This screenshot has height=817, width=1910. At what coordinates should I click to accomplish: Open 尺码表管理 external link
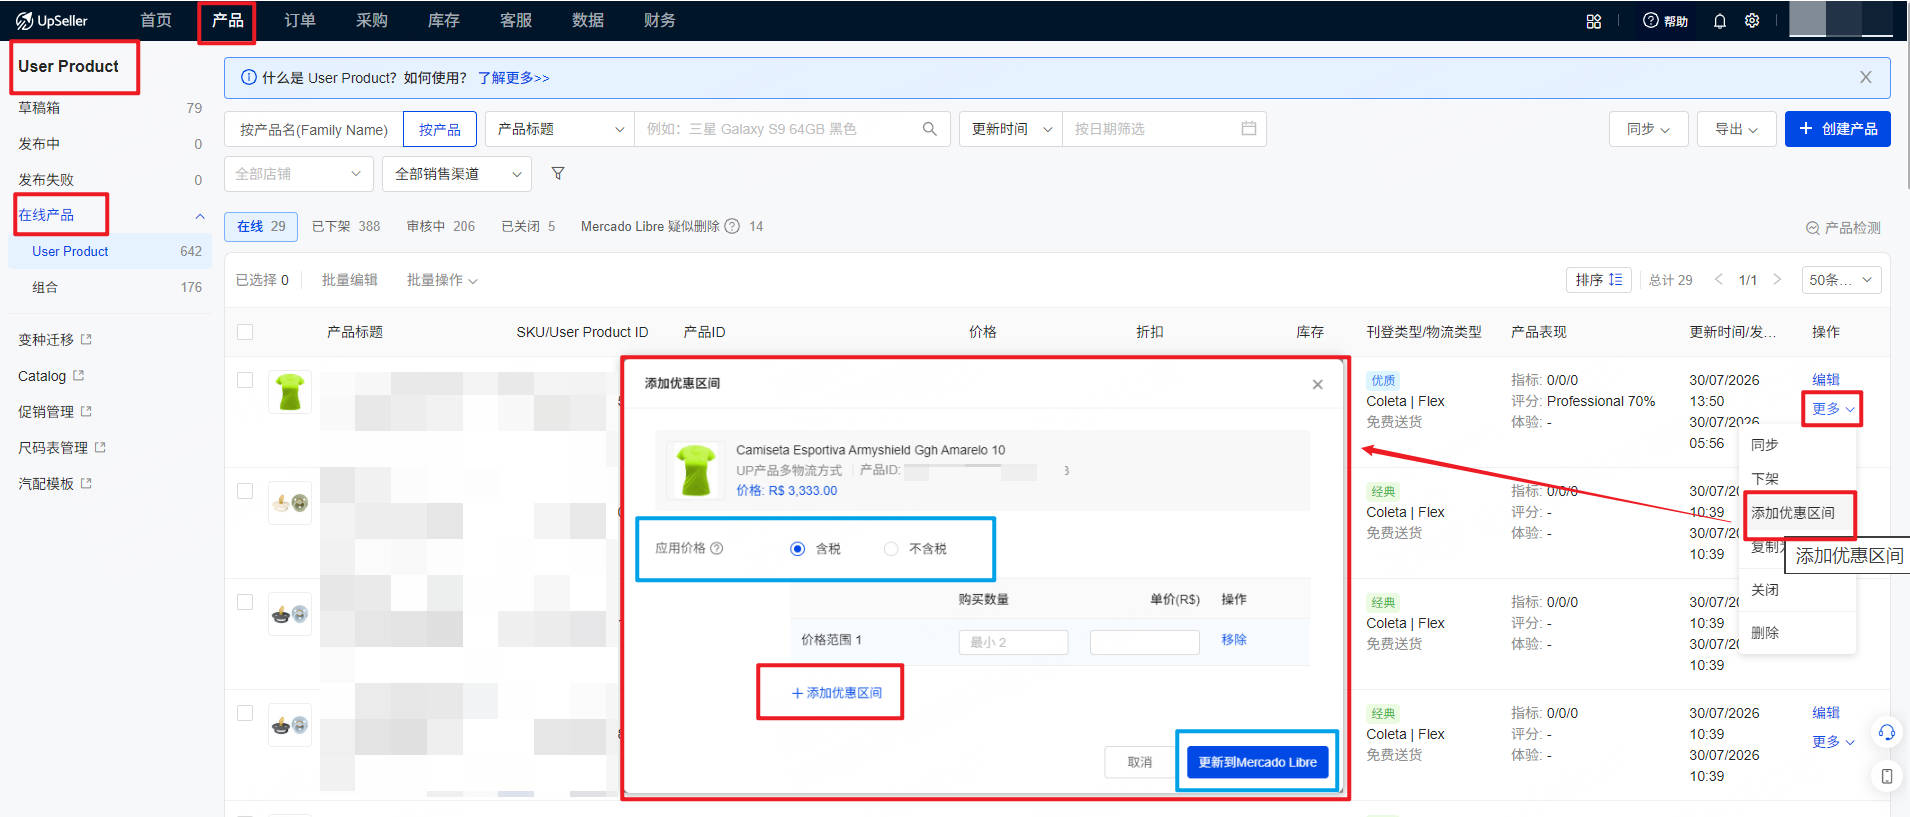pyautogui.click(x=62, y=448)
